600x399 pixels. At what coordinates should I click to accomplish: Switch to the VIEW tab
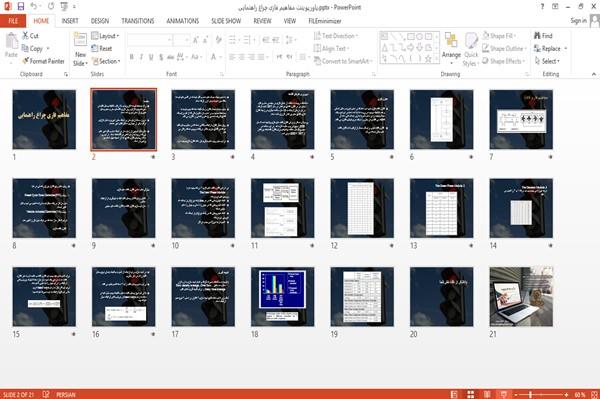pos(290,21)
